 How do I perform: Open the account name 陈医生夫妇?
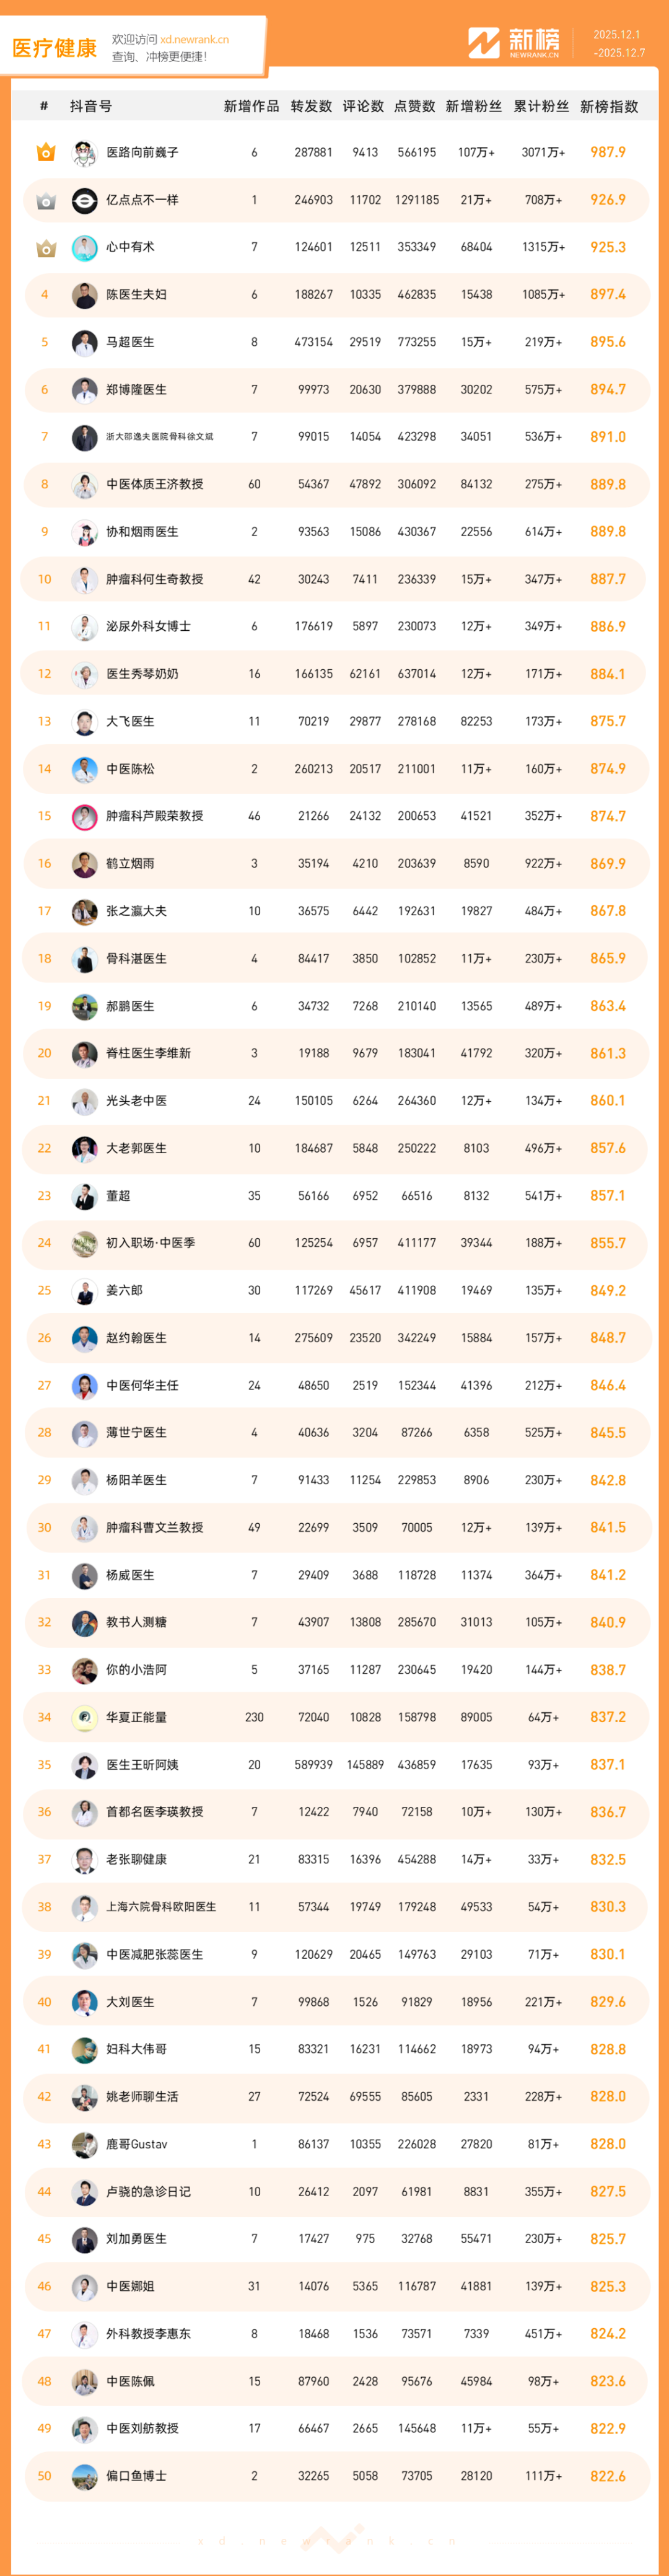(136, 295)
